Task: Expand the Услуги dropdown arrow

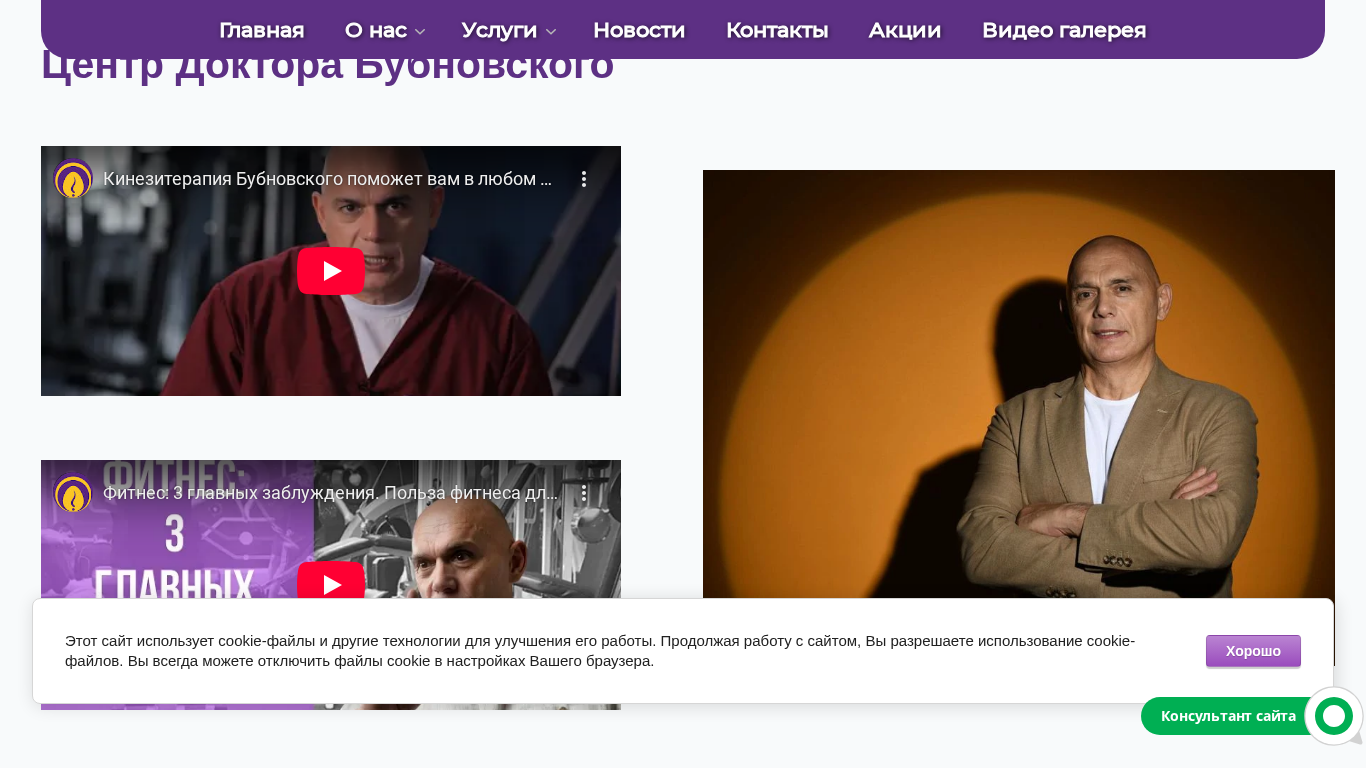Action: (x=551, y=32)
